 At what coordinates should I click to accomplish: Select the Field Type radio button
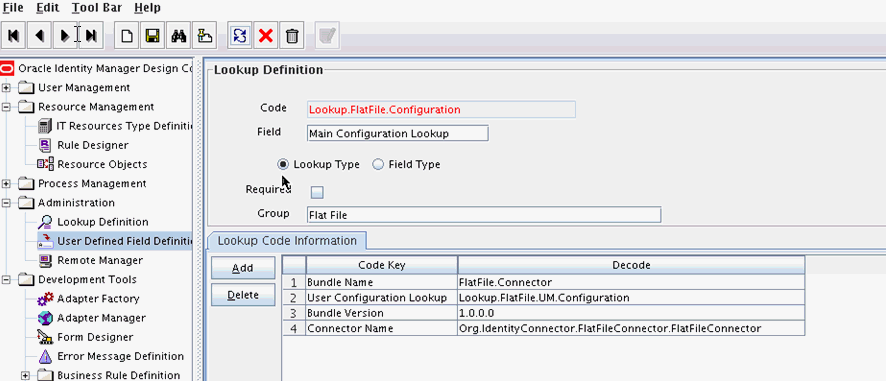378,164
